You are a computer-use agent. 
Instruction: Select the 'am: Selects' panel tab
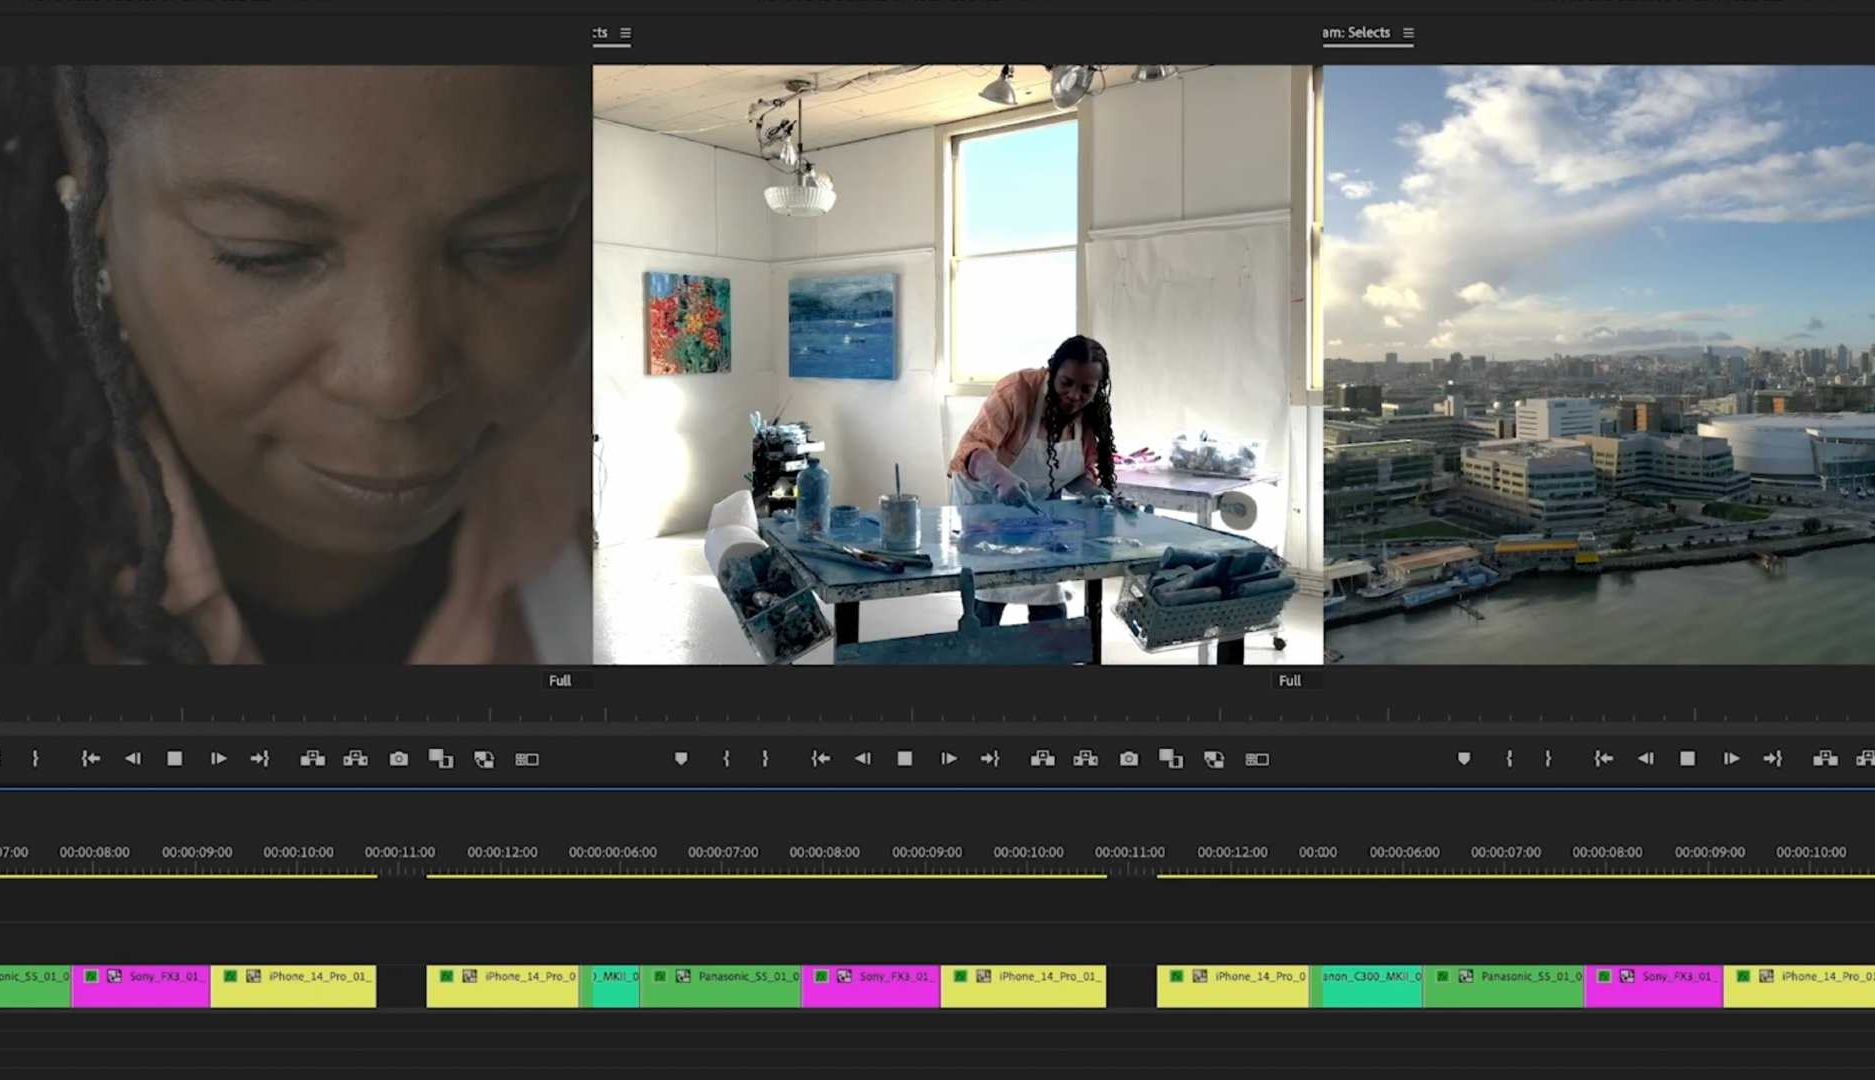(x=1356, y=33)
